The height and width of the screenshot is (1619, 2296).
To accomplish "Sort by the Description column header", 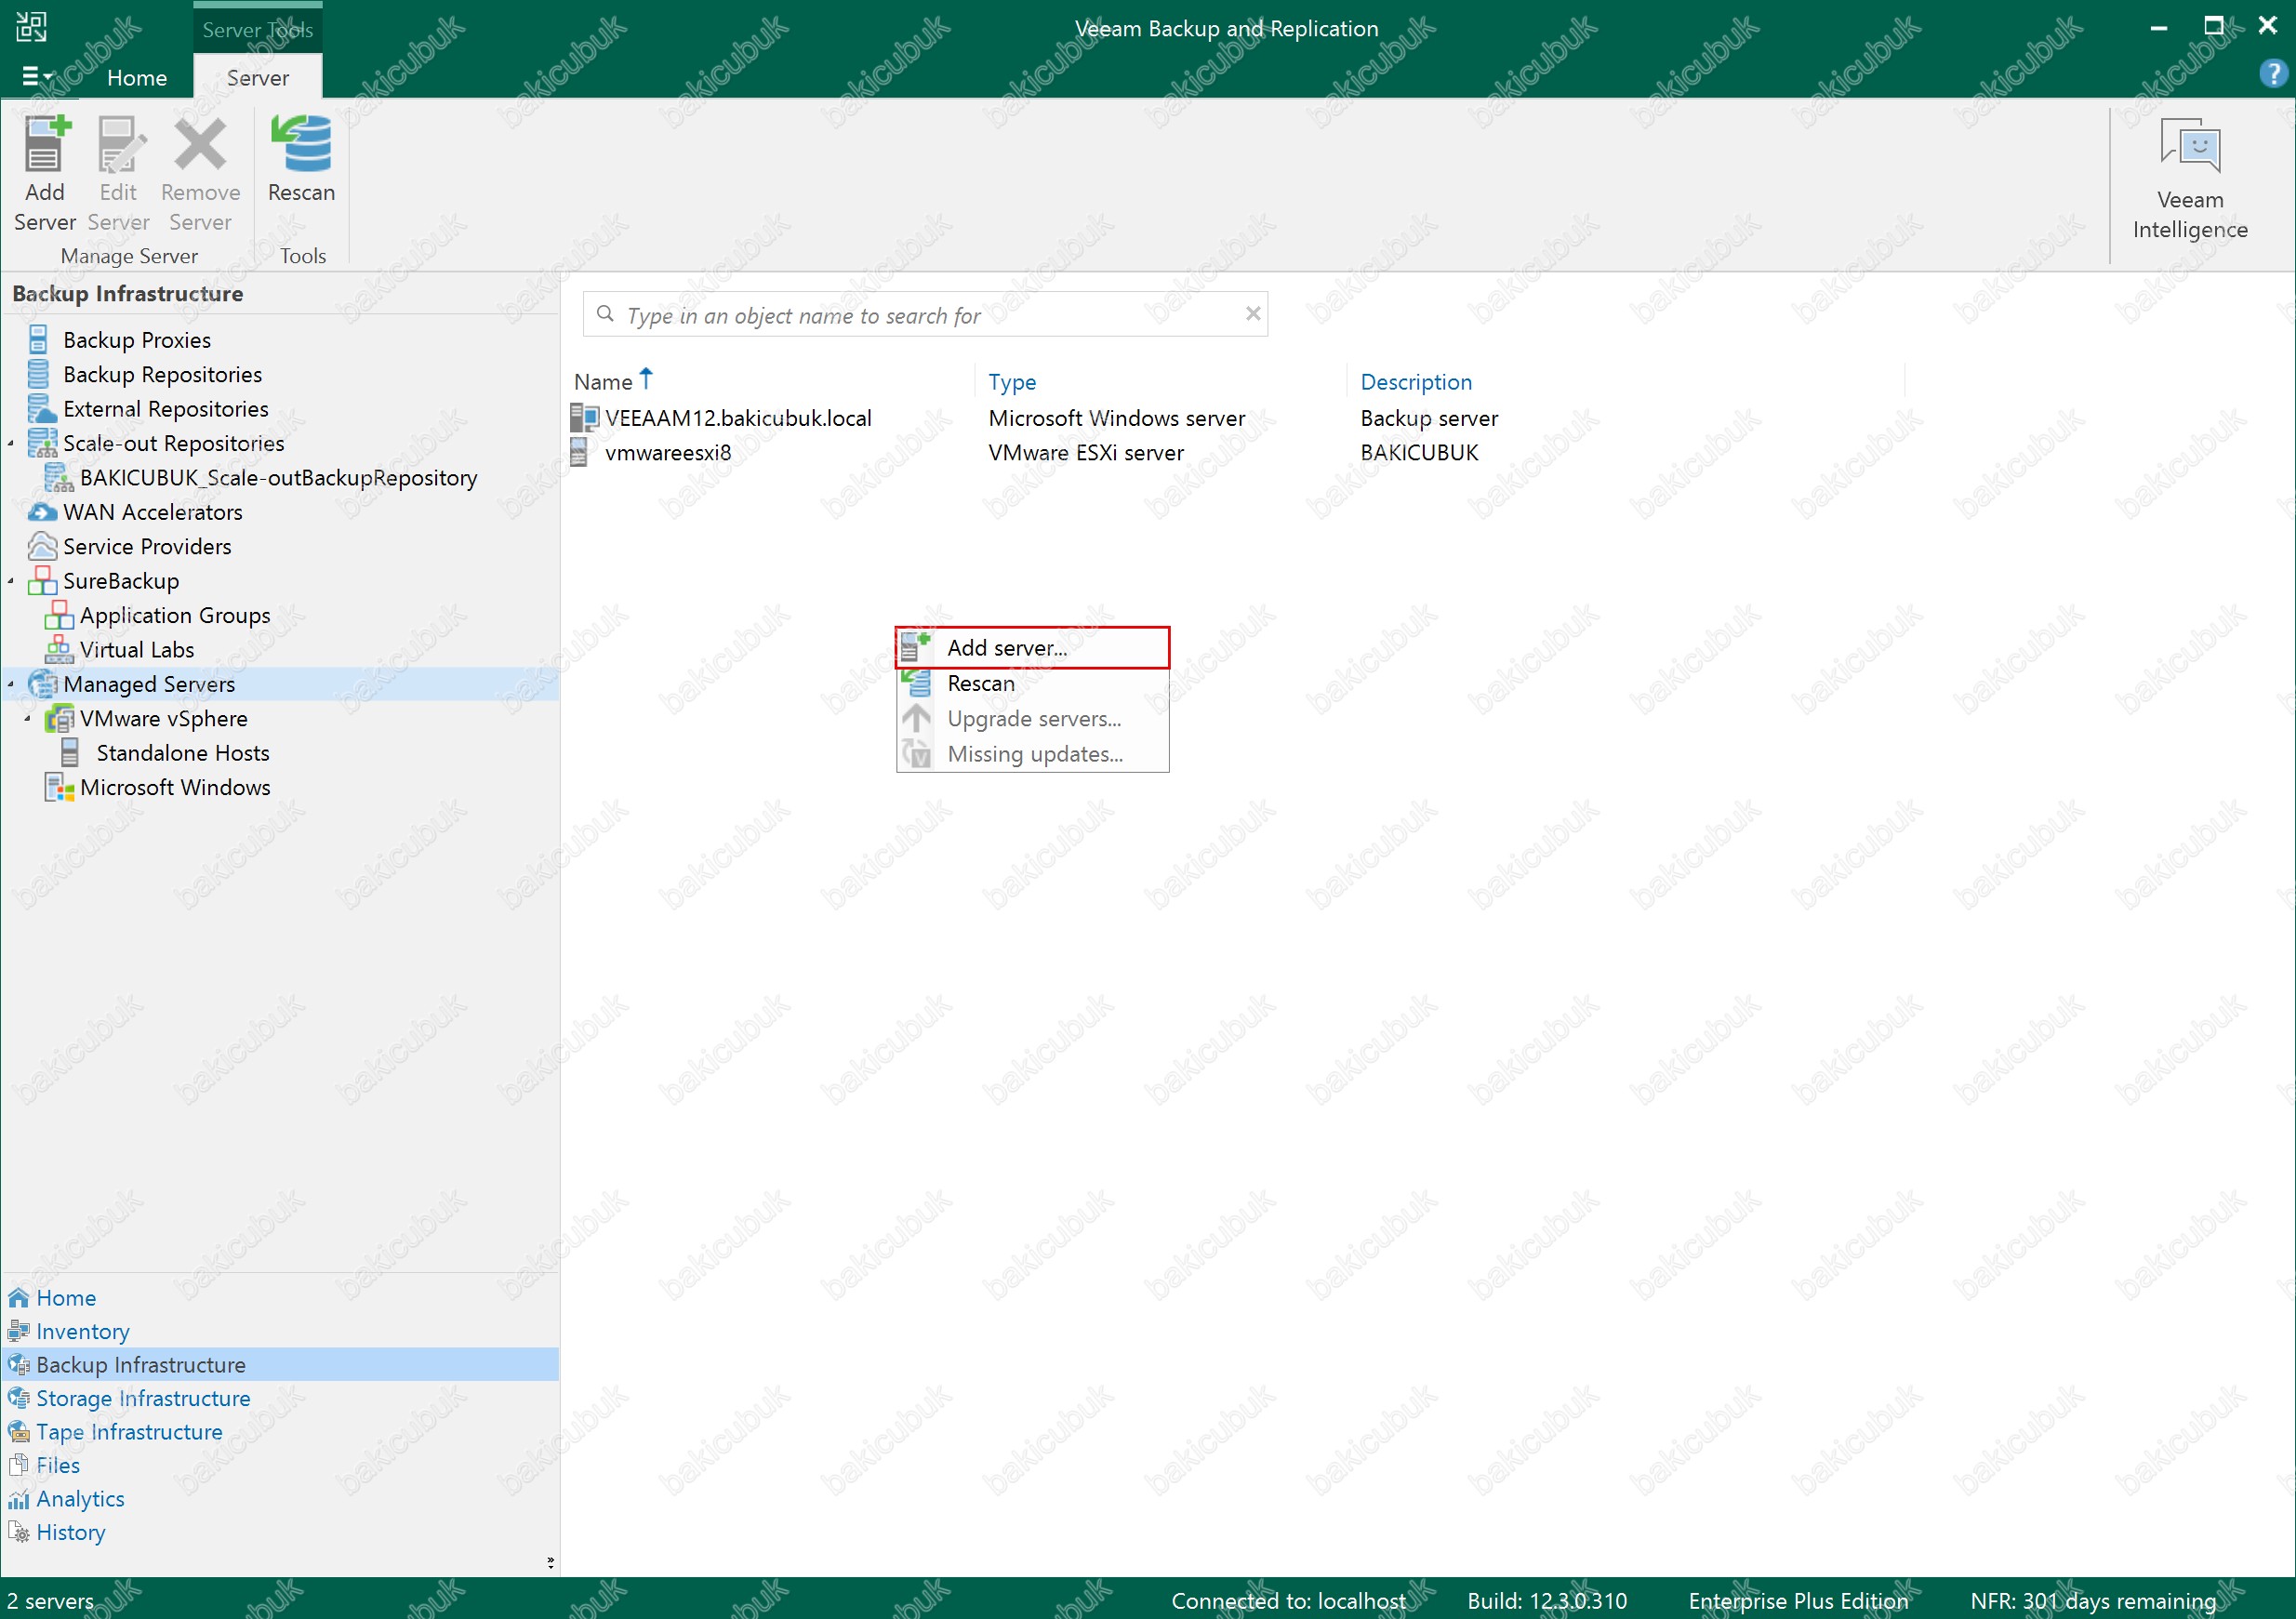I will tap(1416, 382).
